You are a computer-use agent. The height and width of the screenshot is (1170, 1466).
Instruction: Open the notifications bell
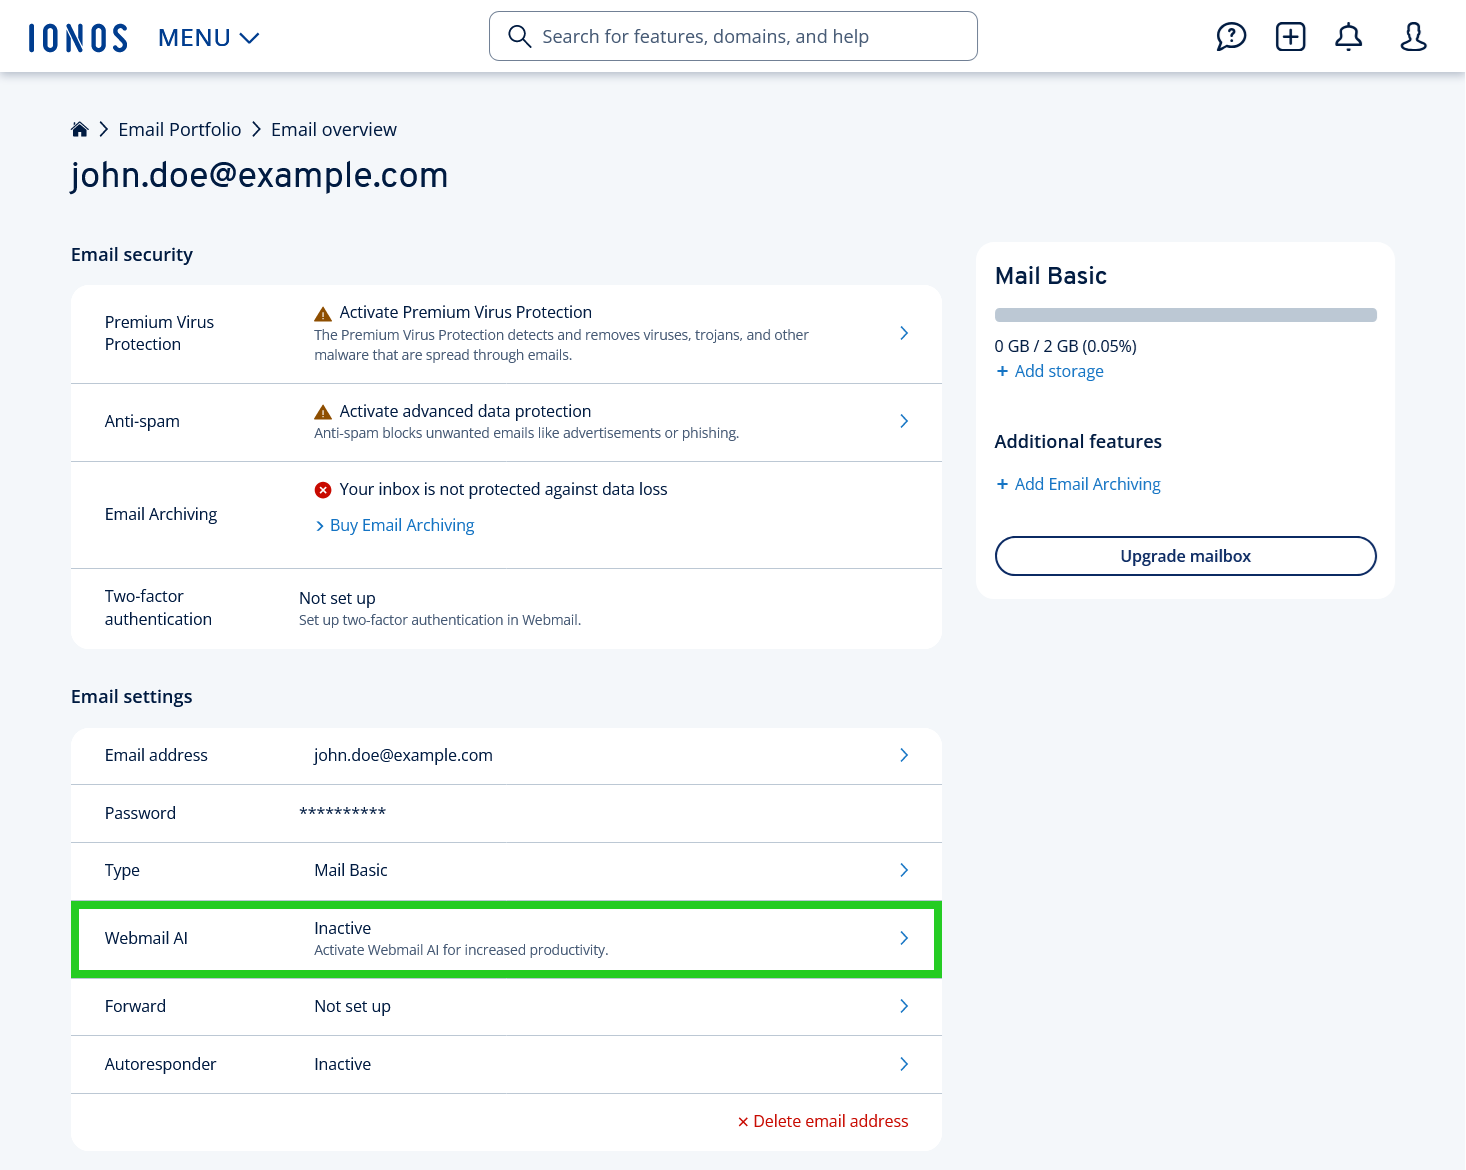pyautogui.click(x=1349, y=37)
